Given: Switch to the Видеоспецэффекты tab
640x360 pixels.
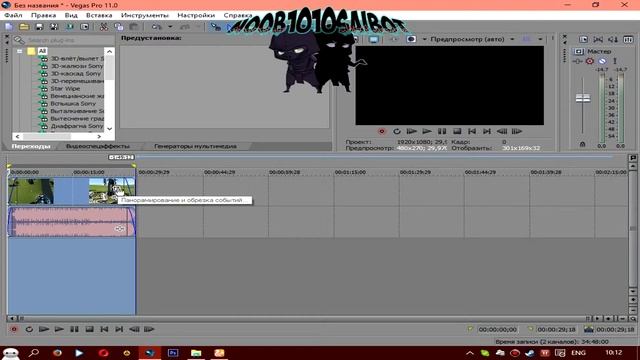Looking at the screenshot, I should pos(98,146).
